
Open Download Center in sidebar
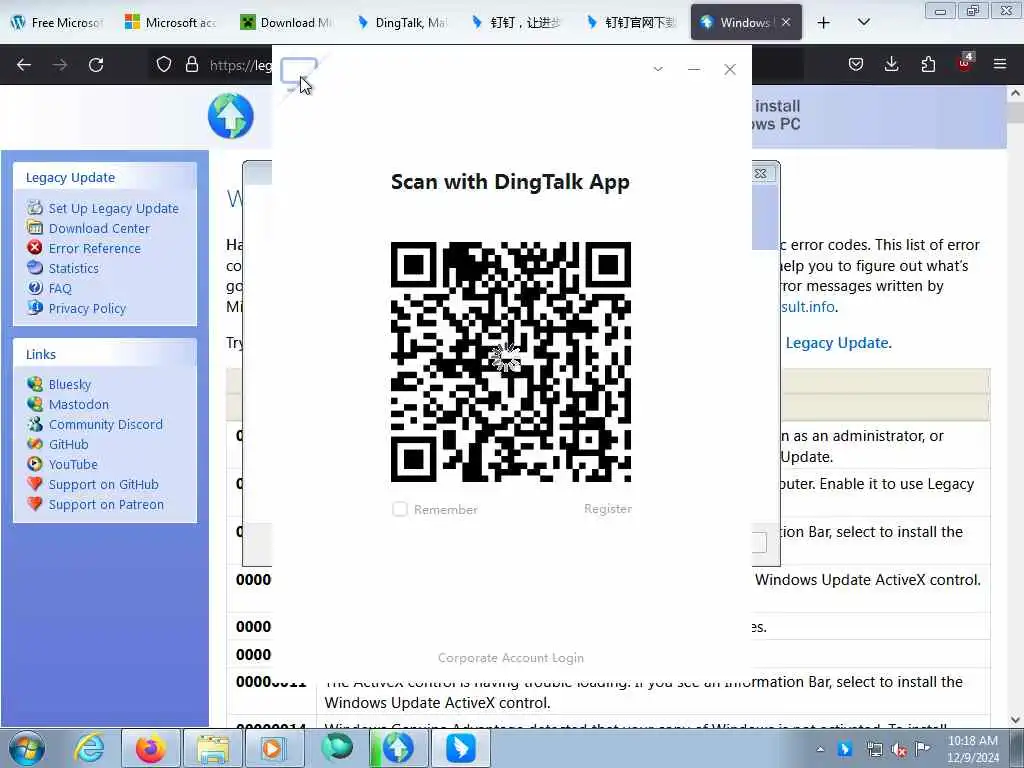pos(99,229)
